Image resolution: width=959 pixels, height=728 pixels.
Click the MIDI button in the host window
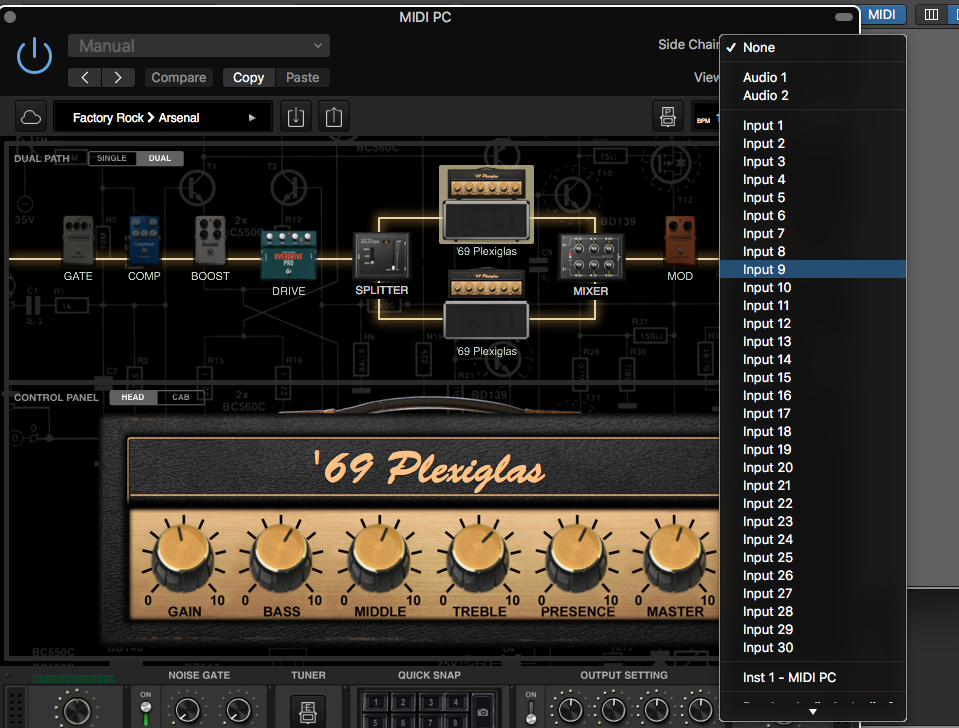click(x=881, y=15)
